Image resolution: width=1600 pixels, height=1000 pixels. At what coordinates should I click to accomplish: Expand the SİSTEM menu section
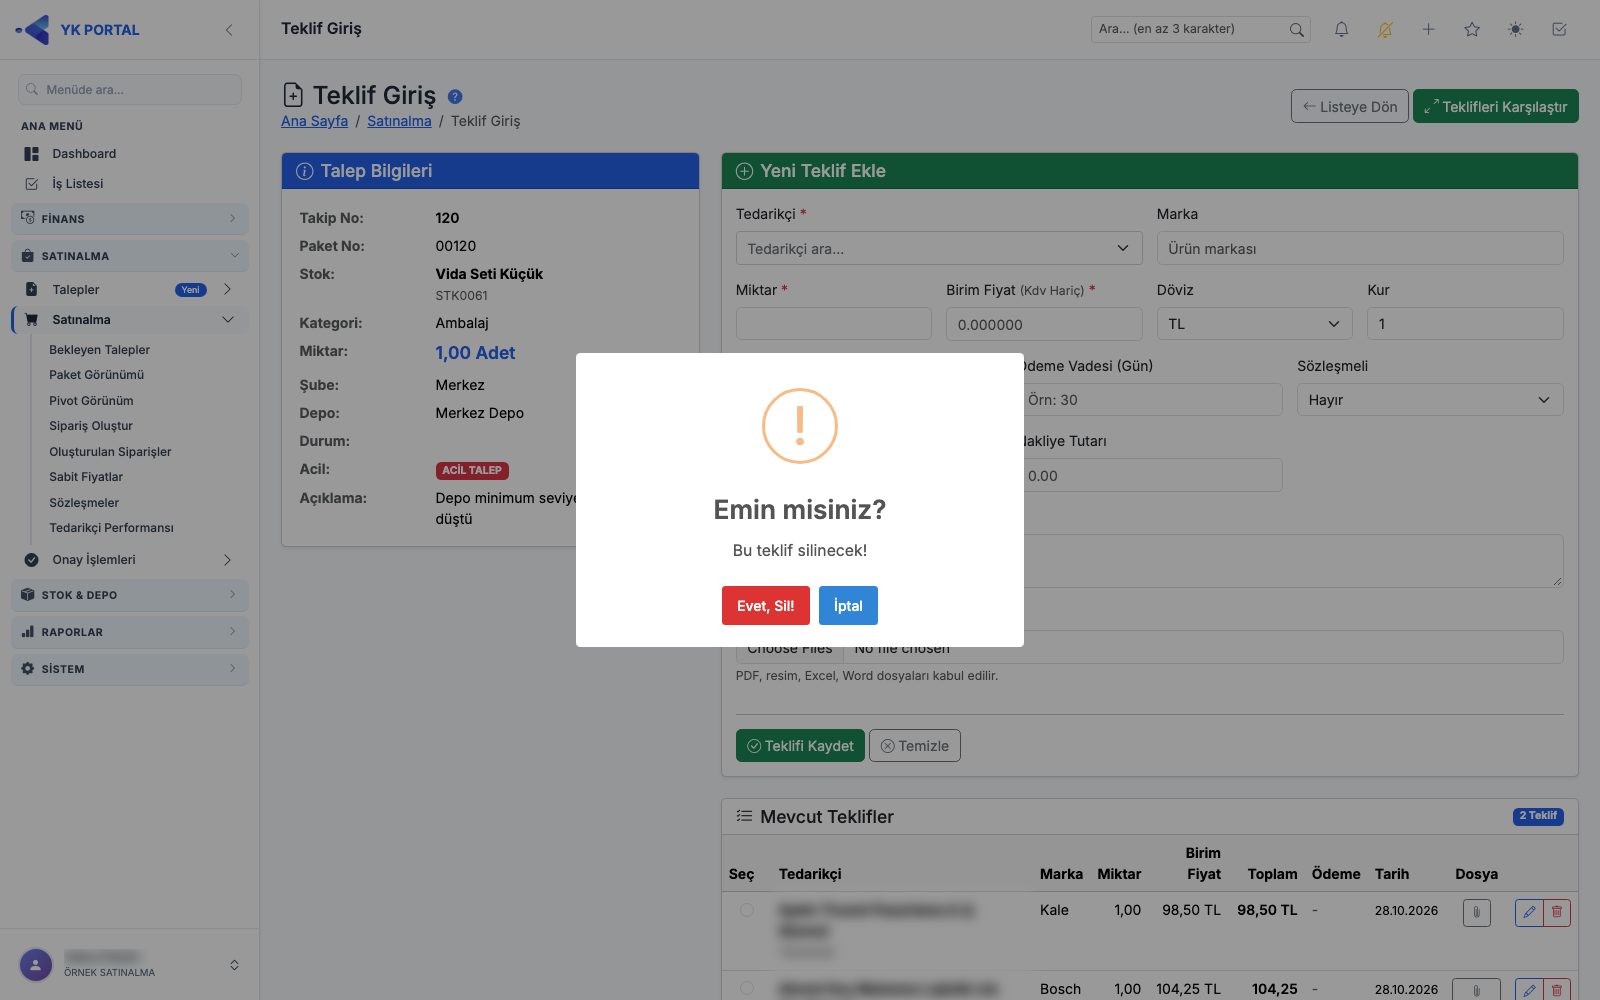pyautogui.click(x=130, y=669)
